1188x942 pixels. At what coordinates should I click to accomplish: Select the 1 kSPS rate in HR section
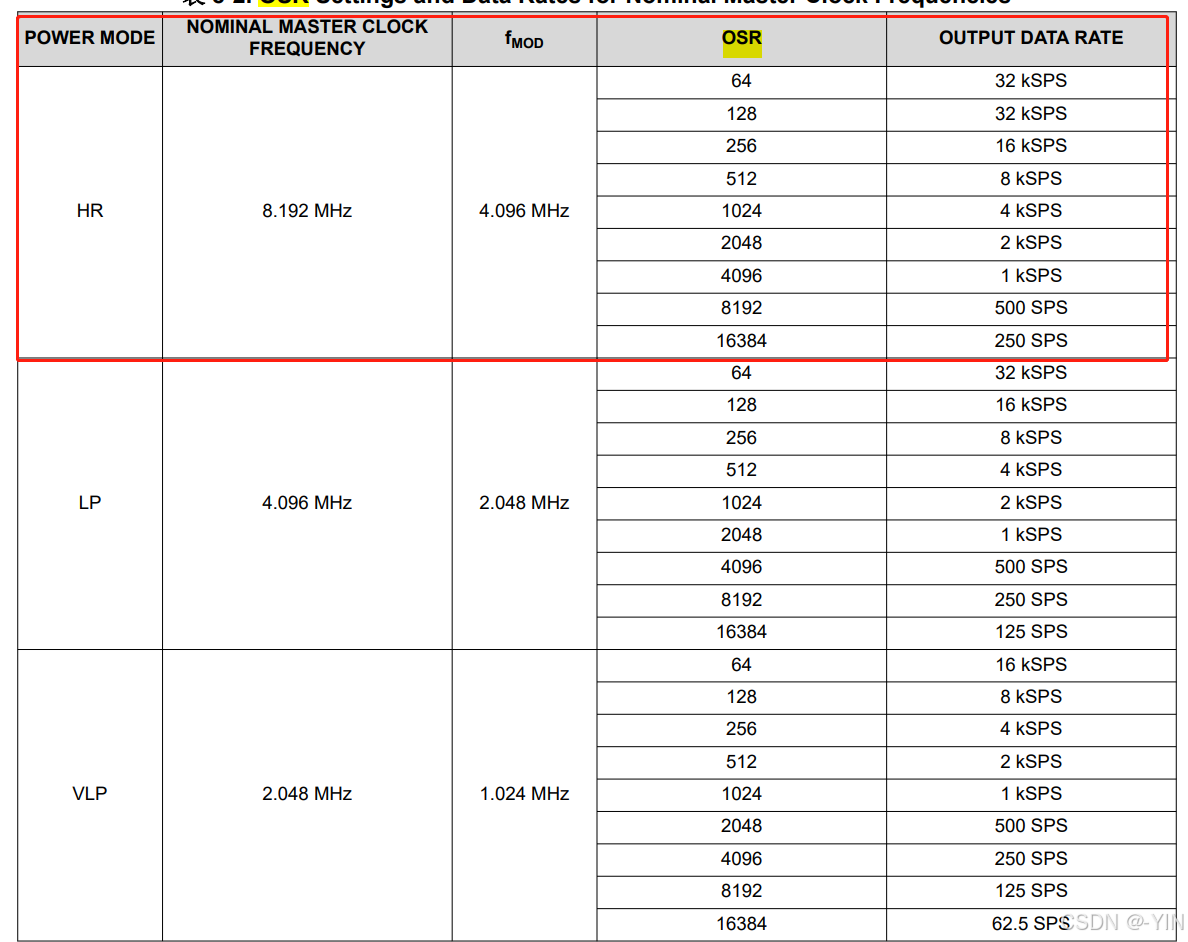click(1030, 276)
